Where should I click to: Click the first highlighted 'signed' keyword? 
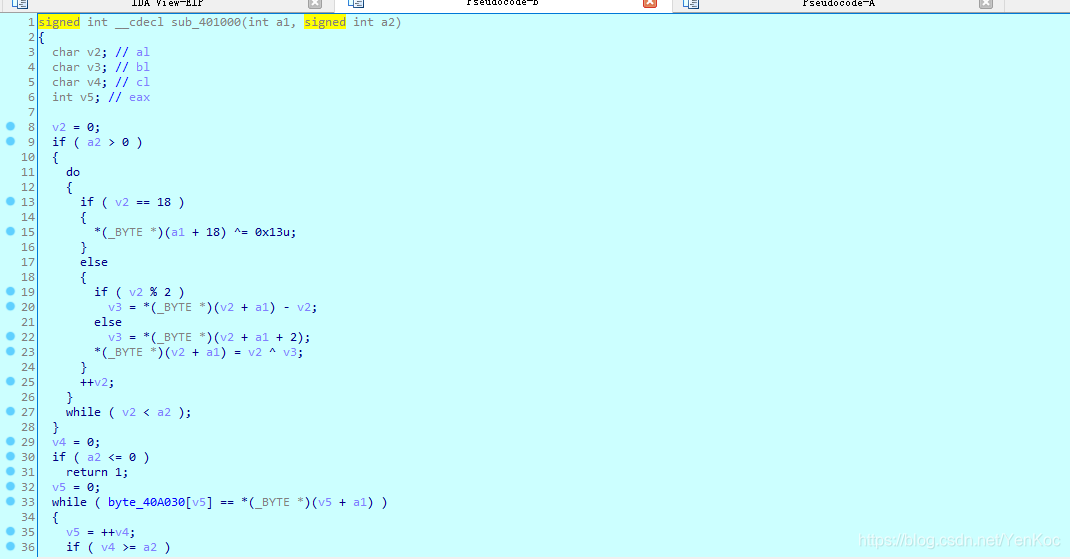[x=59, y=22]
